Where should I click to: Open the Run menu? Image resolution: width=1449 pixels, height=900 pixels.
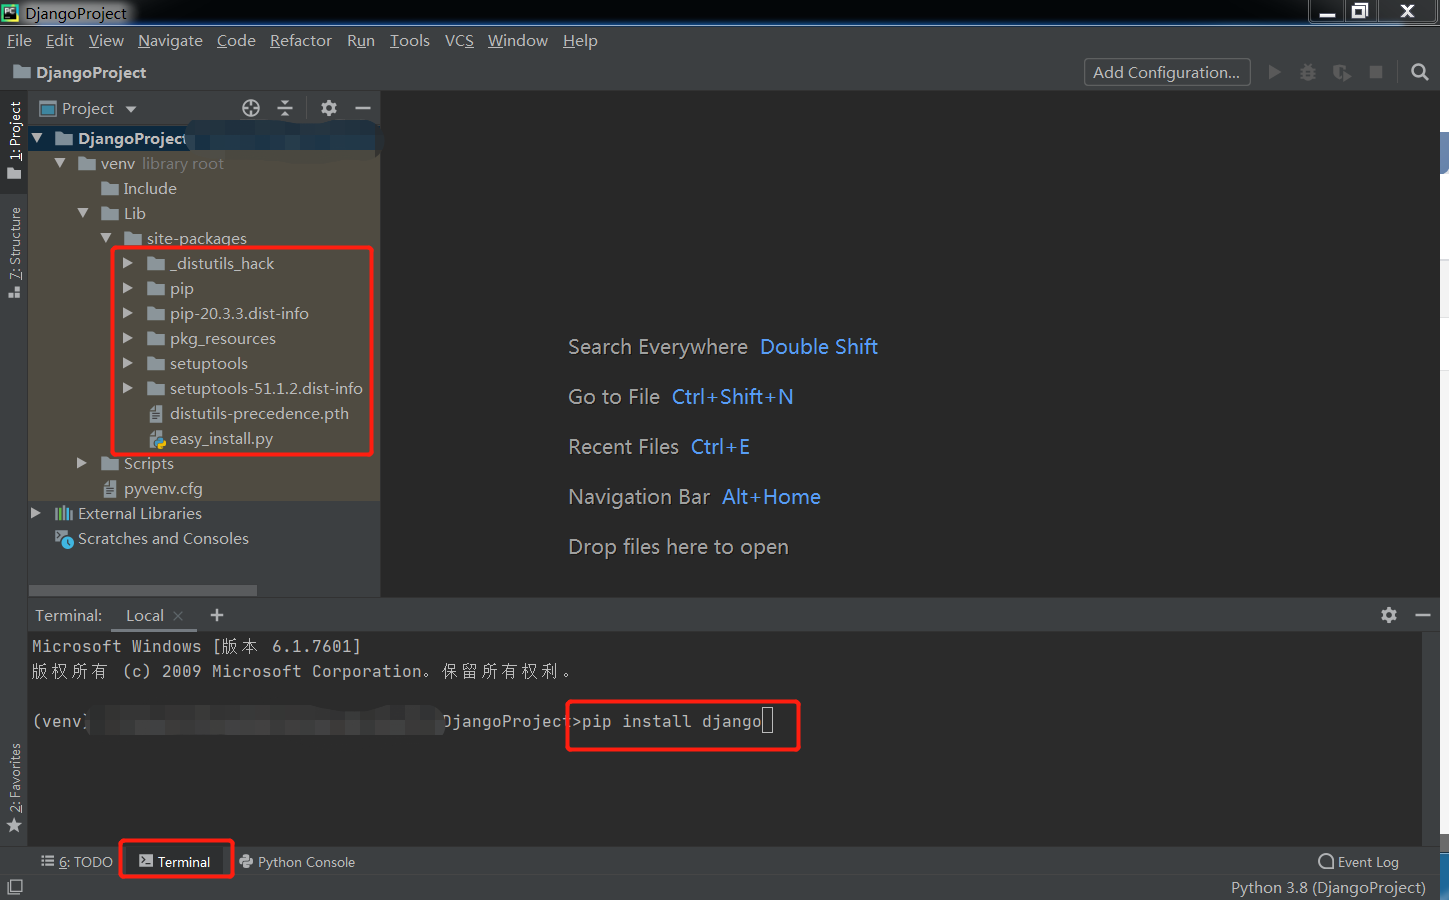[361, 40]
